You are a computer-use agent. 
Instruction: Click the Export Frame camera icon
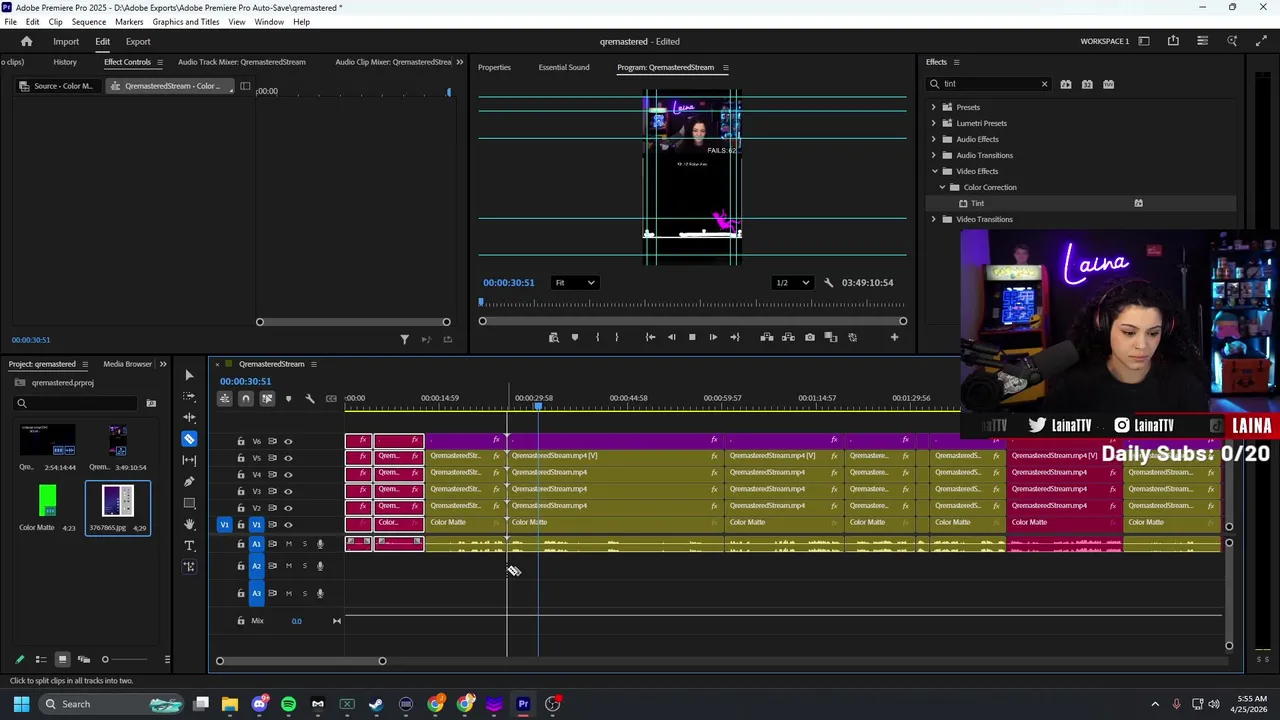810,337
